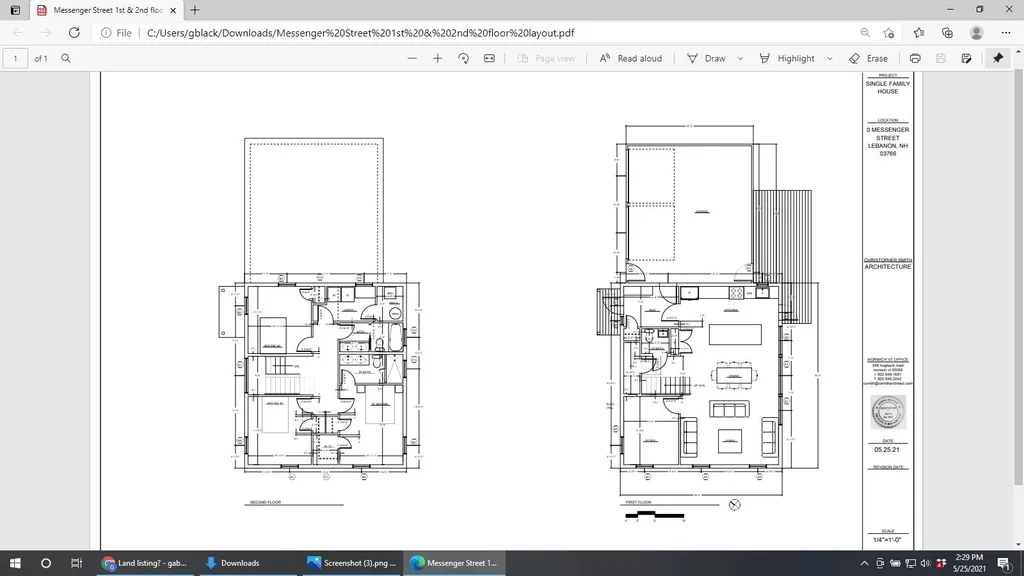This screenshot has height=576, width=1024.
Task: Open the Edge settings and more menu
Action: [1006, 33]
